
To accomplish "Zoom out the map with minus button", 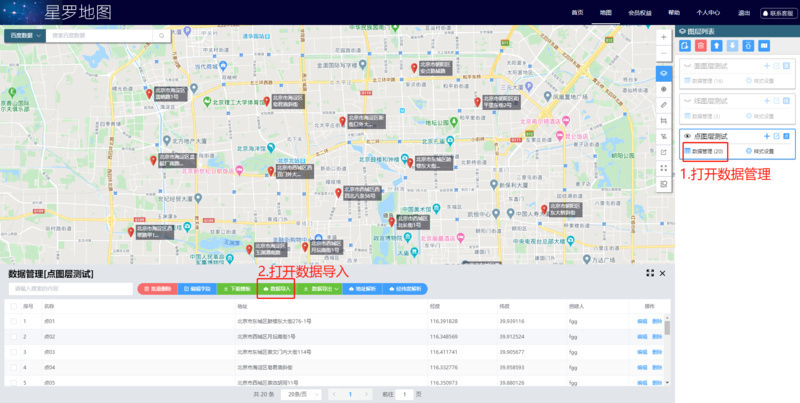I will pos(663,53).
